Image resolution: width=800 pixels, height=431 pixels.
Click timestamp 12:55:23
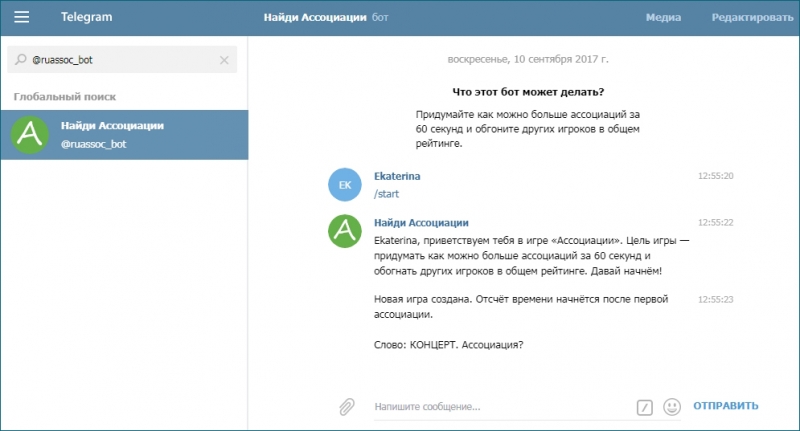pyautogui.click(x=715, y=299)
